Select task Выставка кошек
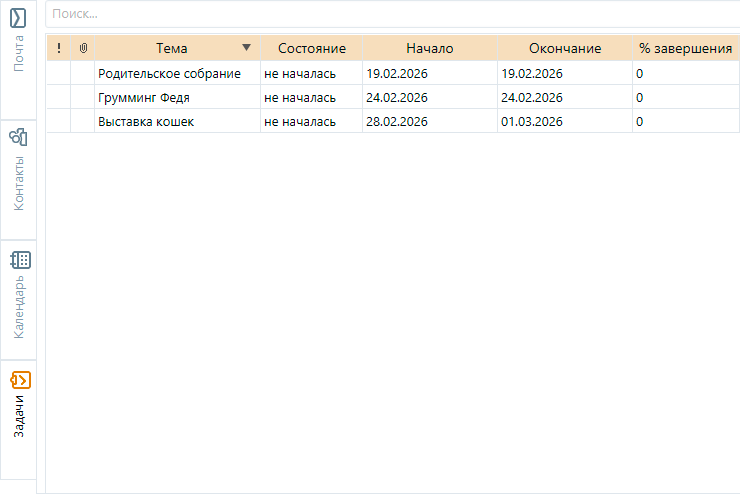The image size is (740, 494). 146,122
